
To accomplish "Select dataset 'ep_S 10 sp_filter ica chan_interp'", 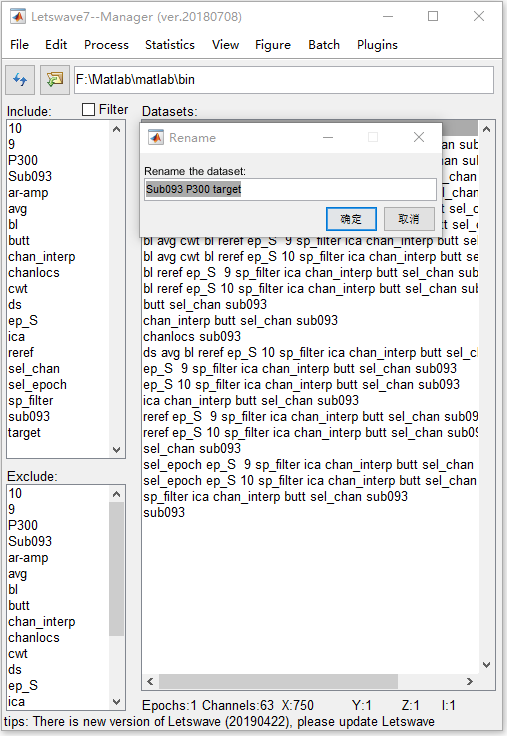I will [301, 384].
